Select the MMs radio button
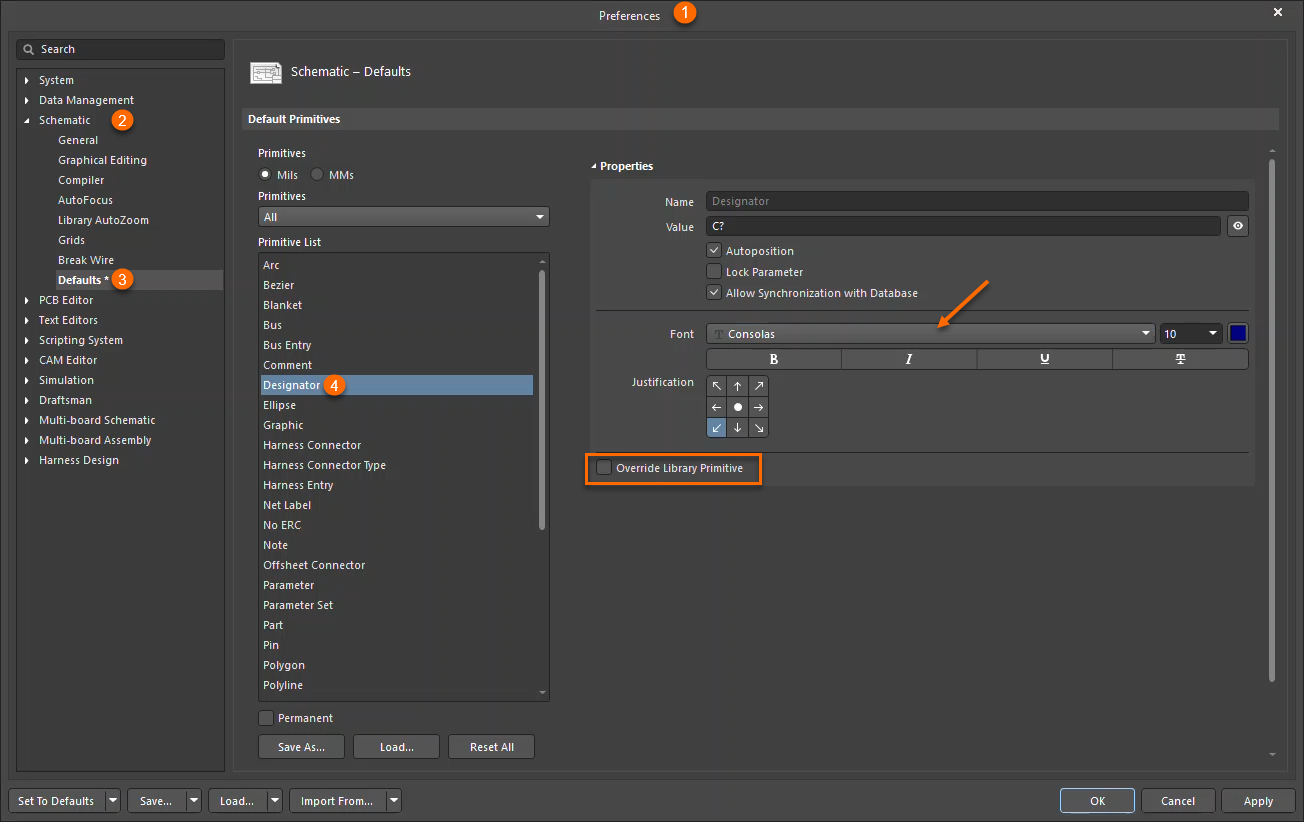 318,175
